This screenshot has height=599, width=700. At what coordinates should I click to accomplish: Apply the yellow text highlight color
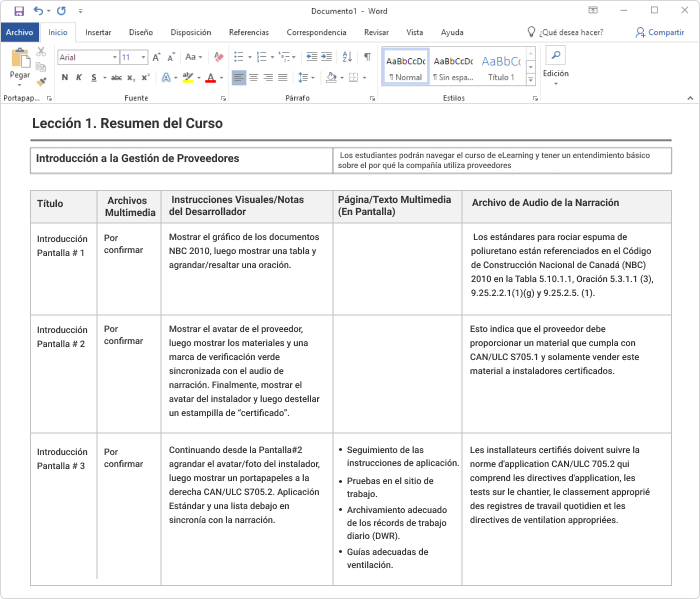coord(188,78)
